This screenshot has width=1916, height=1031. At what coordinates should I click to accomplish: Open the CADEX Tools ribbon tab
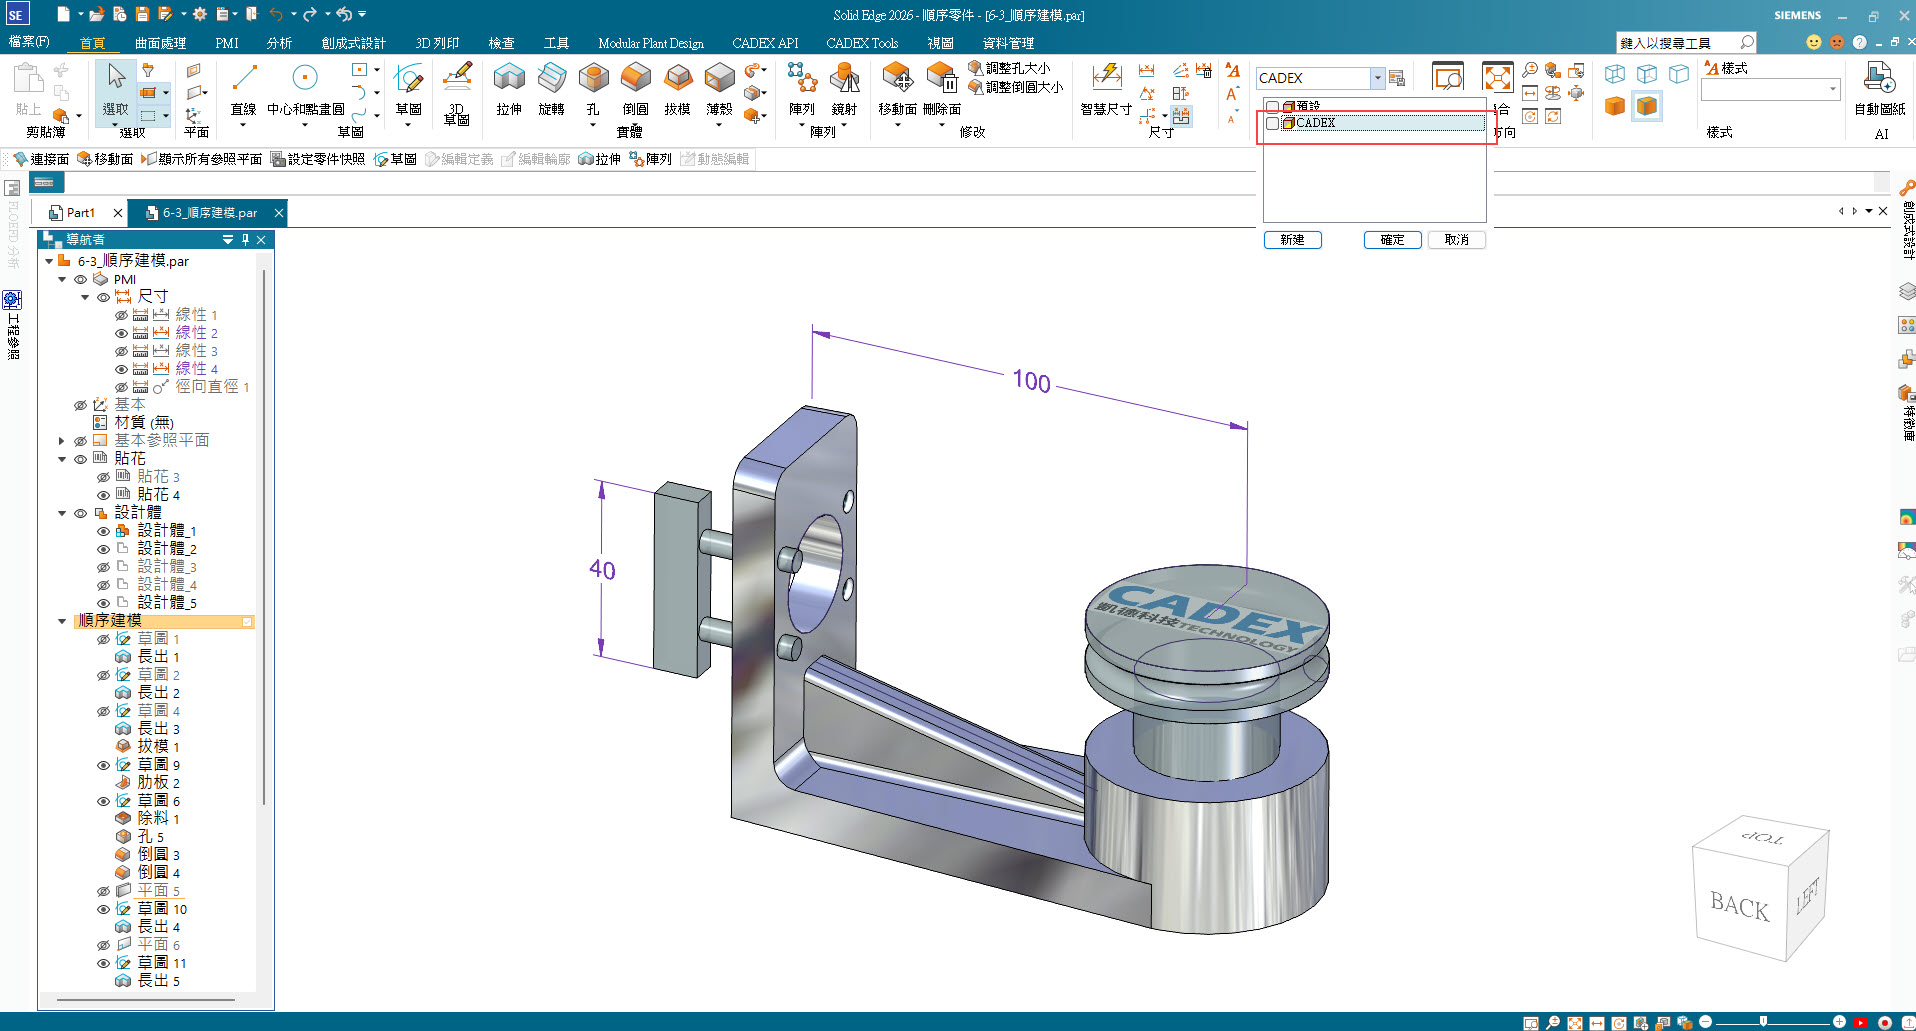coord(861,43)
